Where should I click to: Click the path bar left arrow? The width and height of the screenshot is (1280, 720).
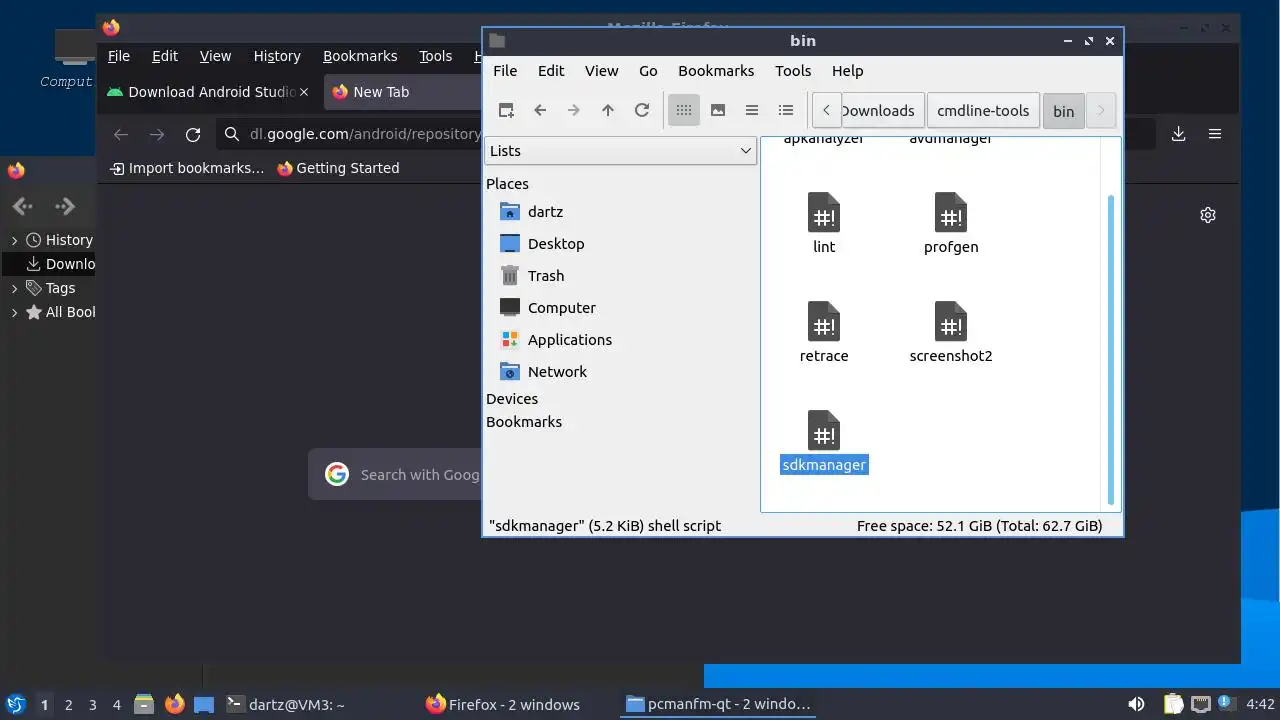(826, 110)
